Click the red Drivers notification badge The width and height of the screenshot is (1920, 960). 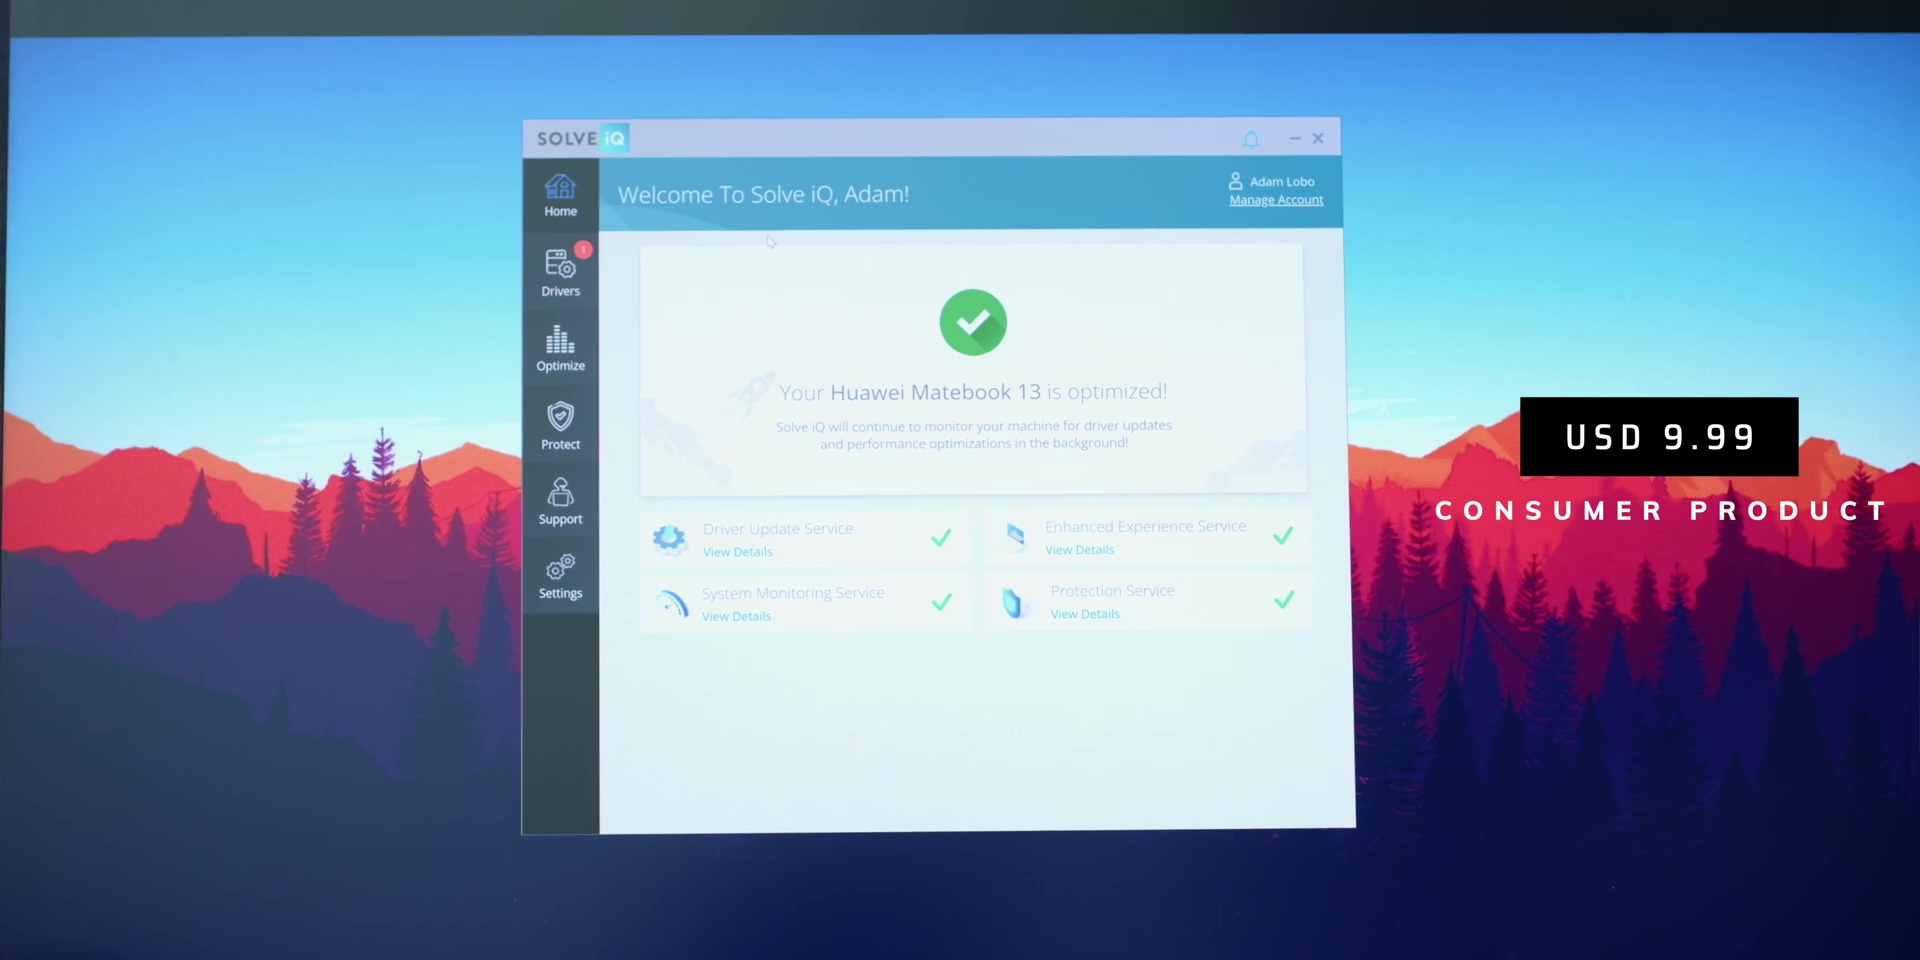(x=583, y=249)
